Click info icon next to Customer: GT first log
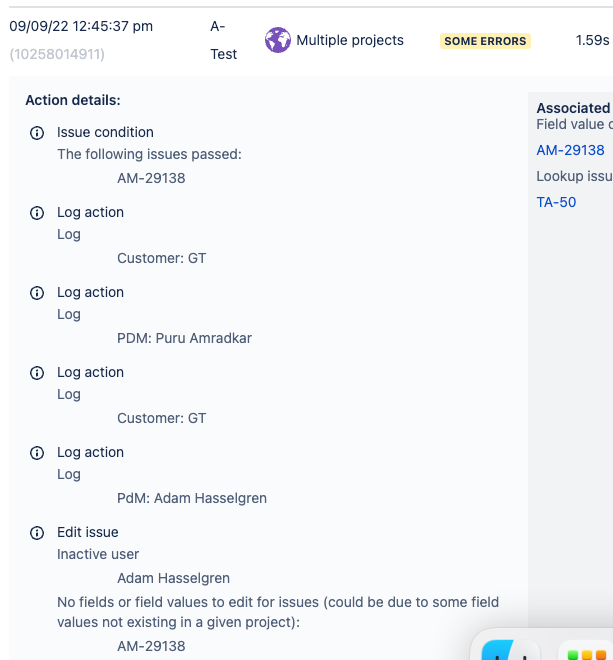This screenshot has width=613, height=660. coord(37,213)
